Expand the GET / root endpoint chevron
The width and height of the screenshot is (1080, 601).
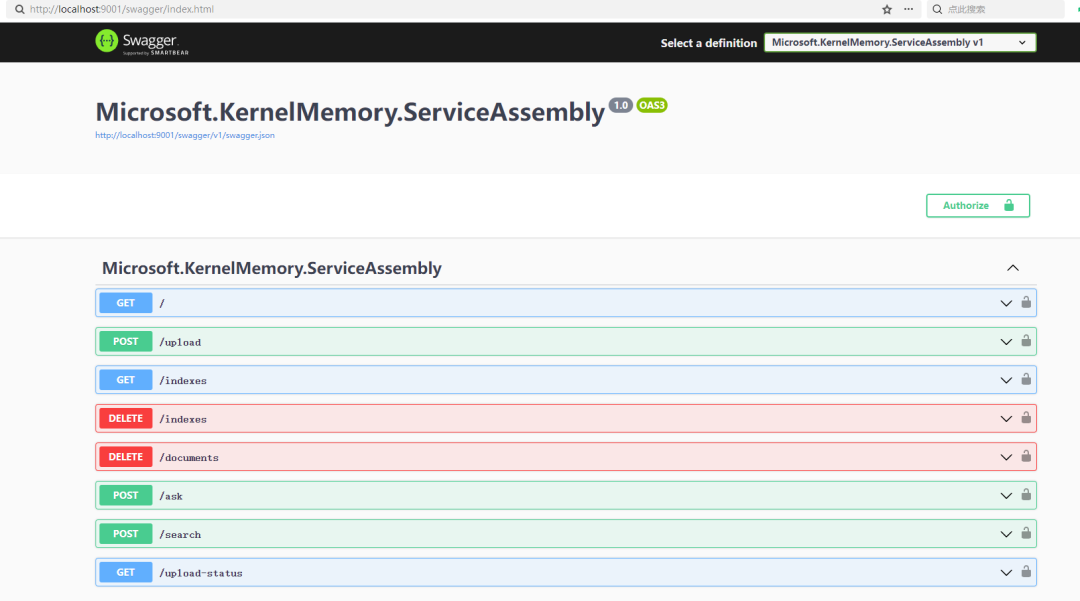coord(1006,303)
